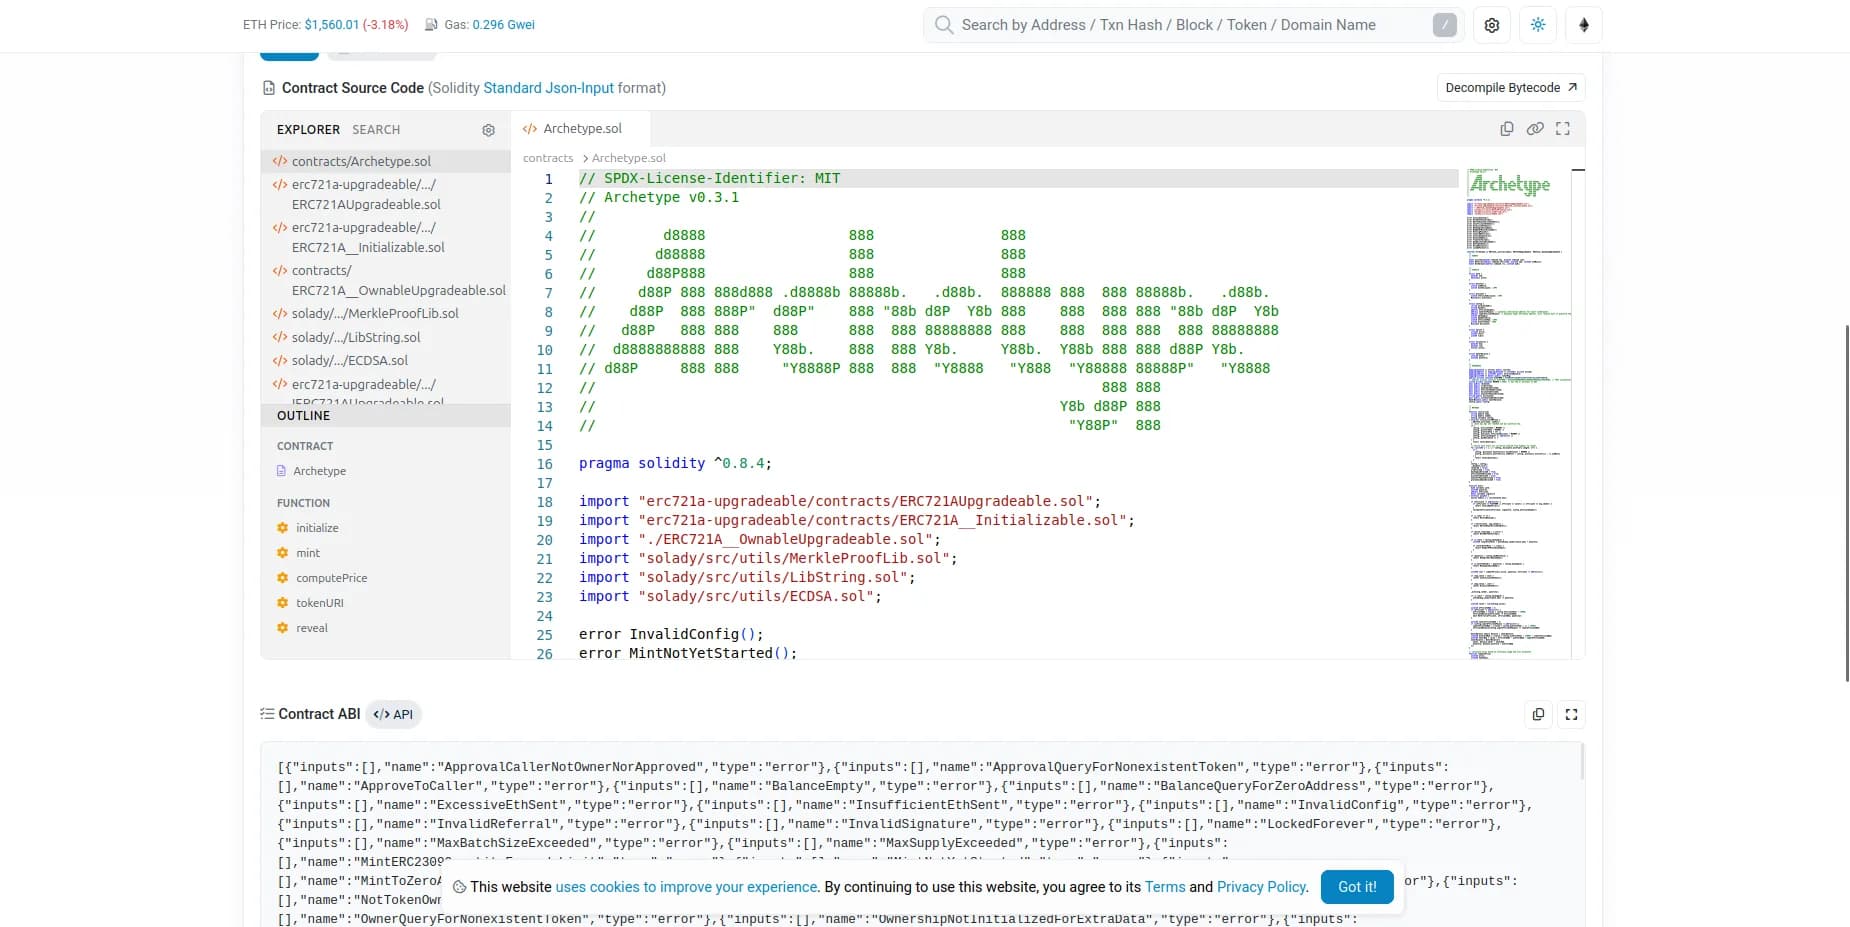
Task: Jump to tokenURI function
Action: pos(320,603)
